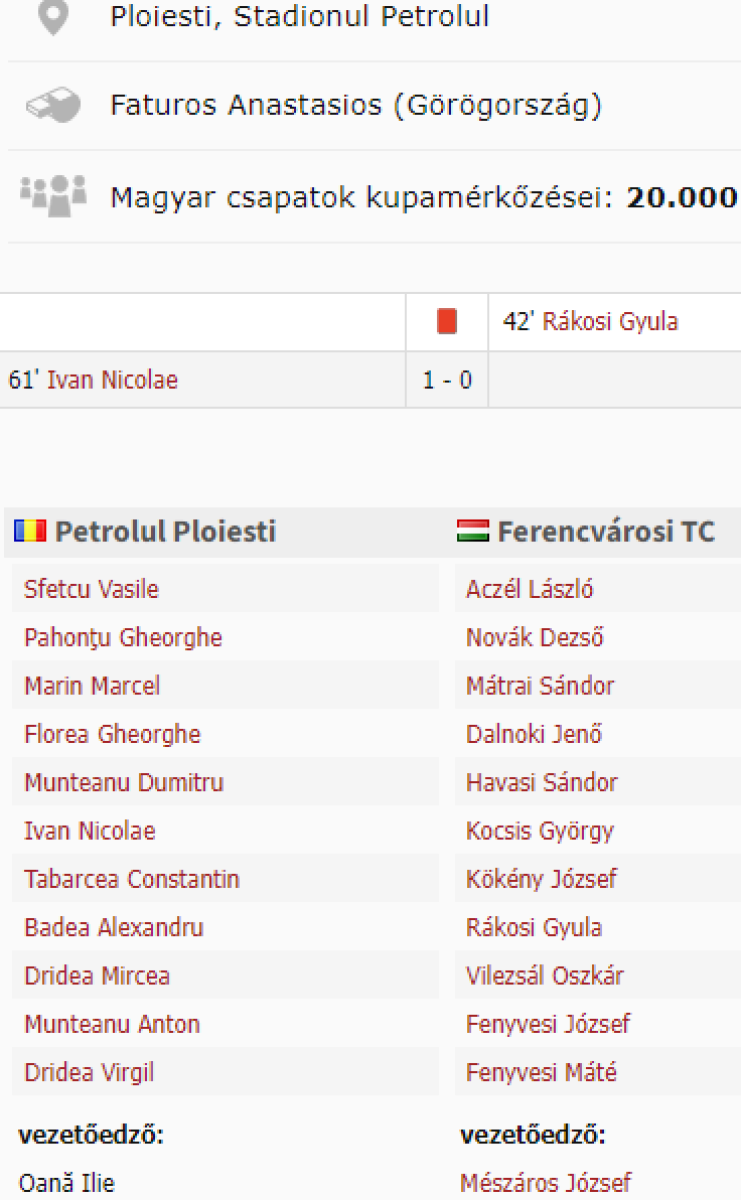Click the Hungarian flag icon
Image resolution: width=741 pixels, height=1200 pixels.
click(472, 531)
